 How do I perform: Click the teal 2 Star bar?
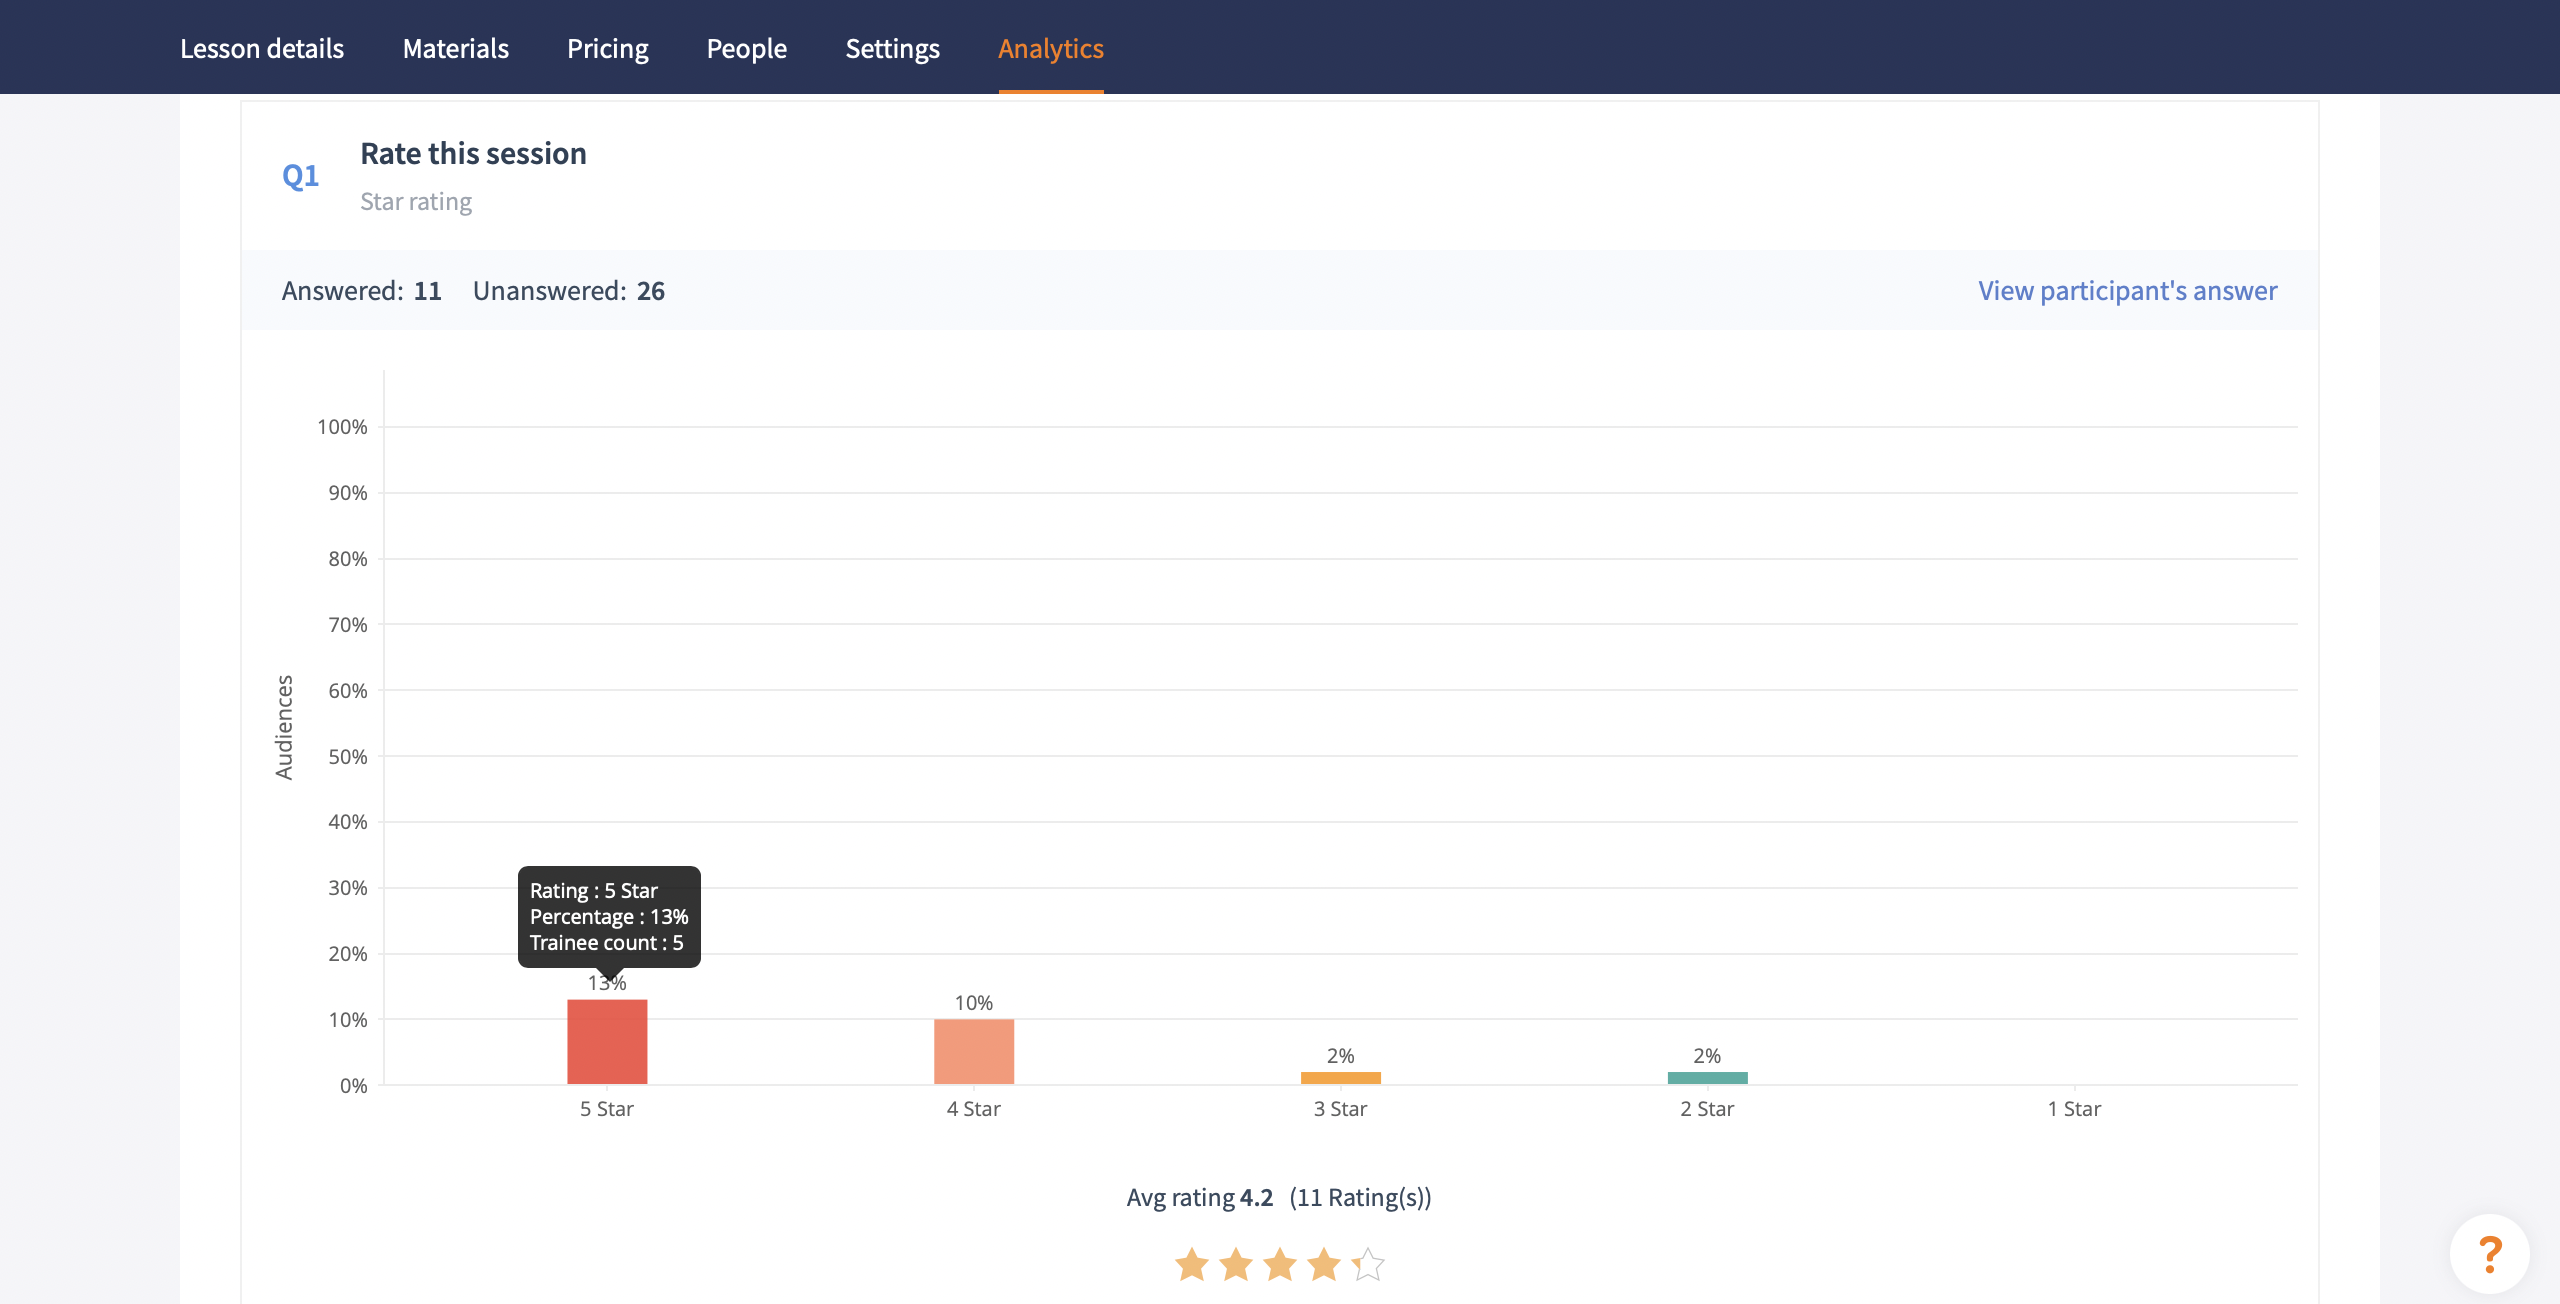(x=1707, y=1078)
